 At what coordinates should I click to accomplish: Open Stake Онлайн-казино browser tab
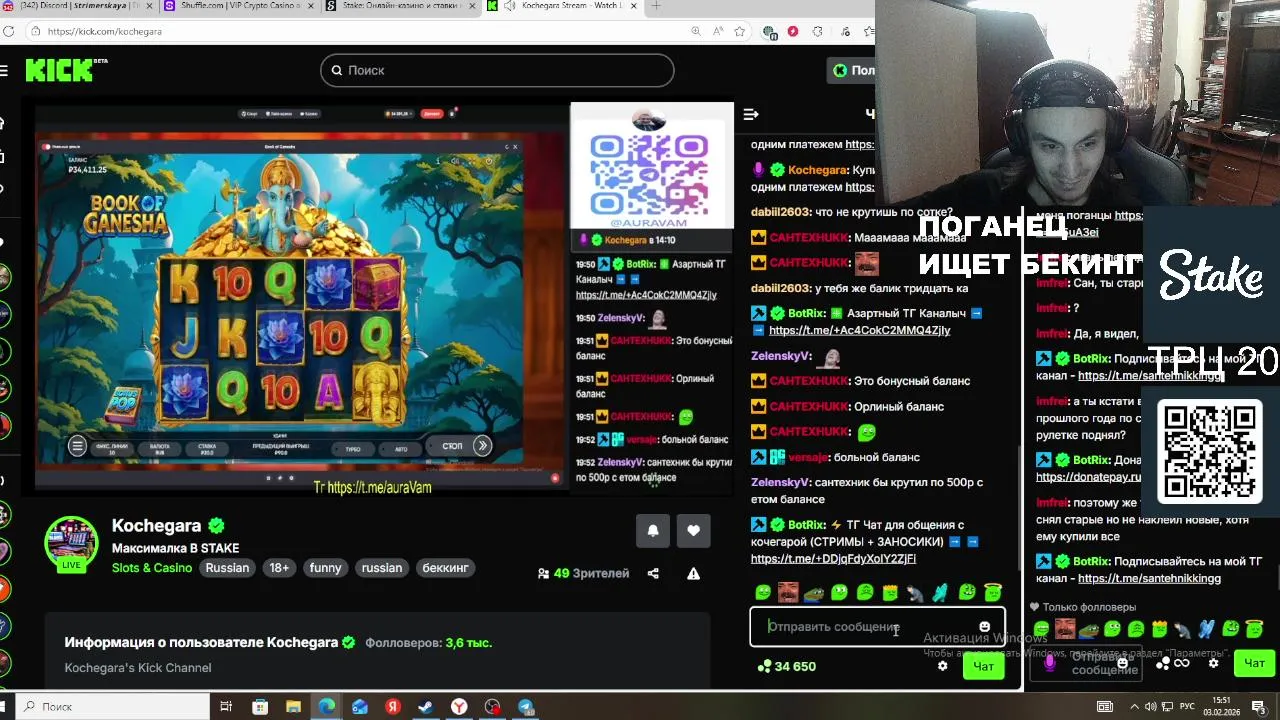[x=400, y=6]
